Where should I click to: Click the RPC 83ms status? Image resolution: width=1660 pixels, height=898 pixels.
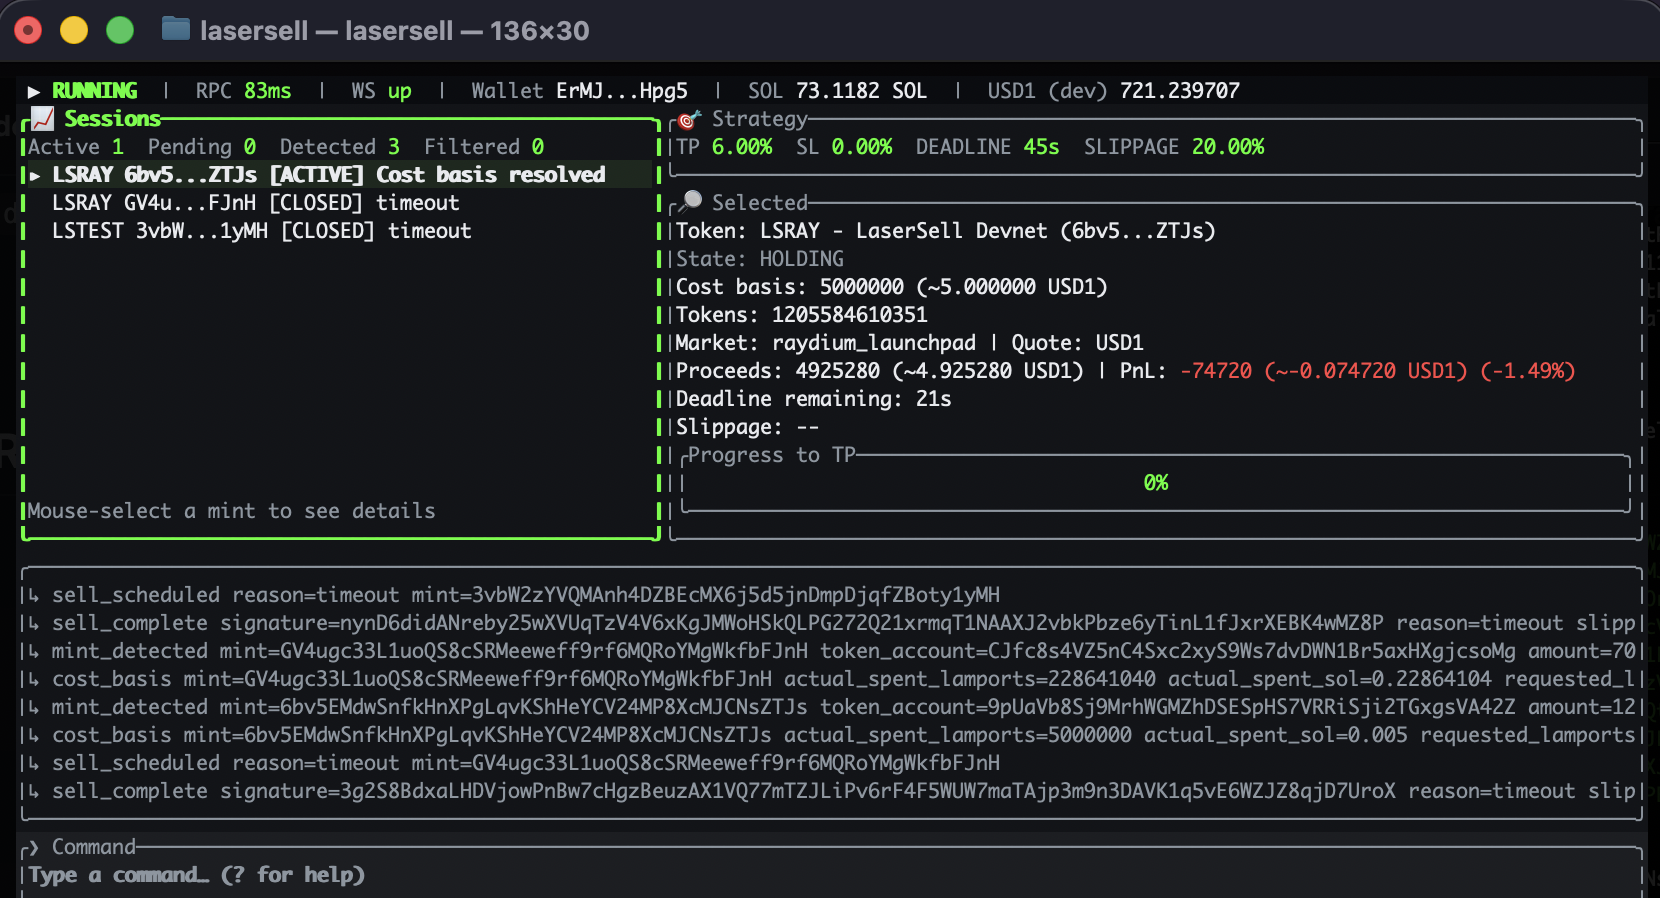click(243, 91)
